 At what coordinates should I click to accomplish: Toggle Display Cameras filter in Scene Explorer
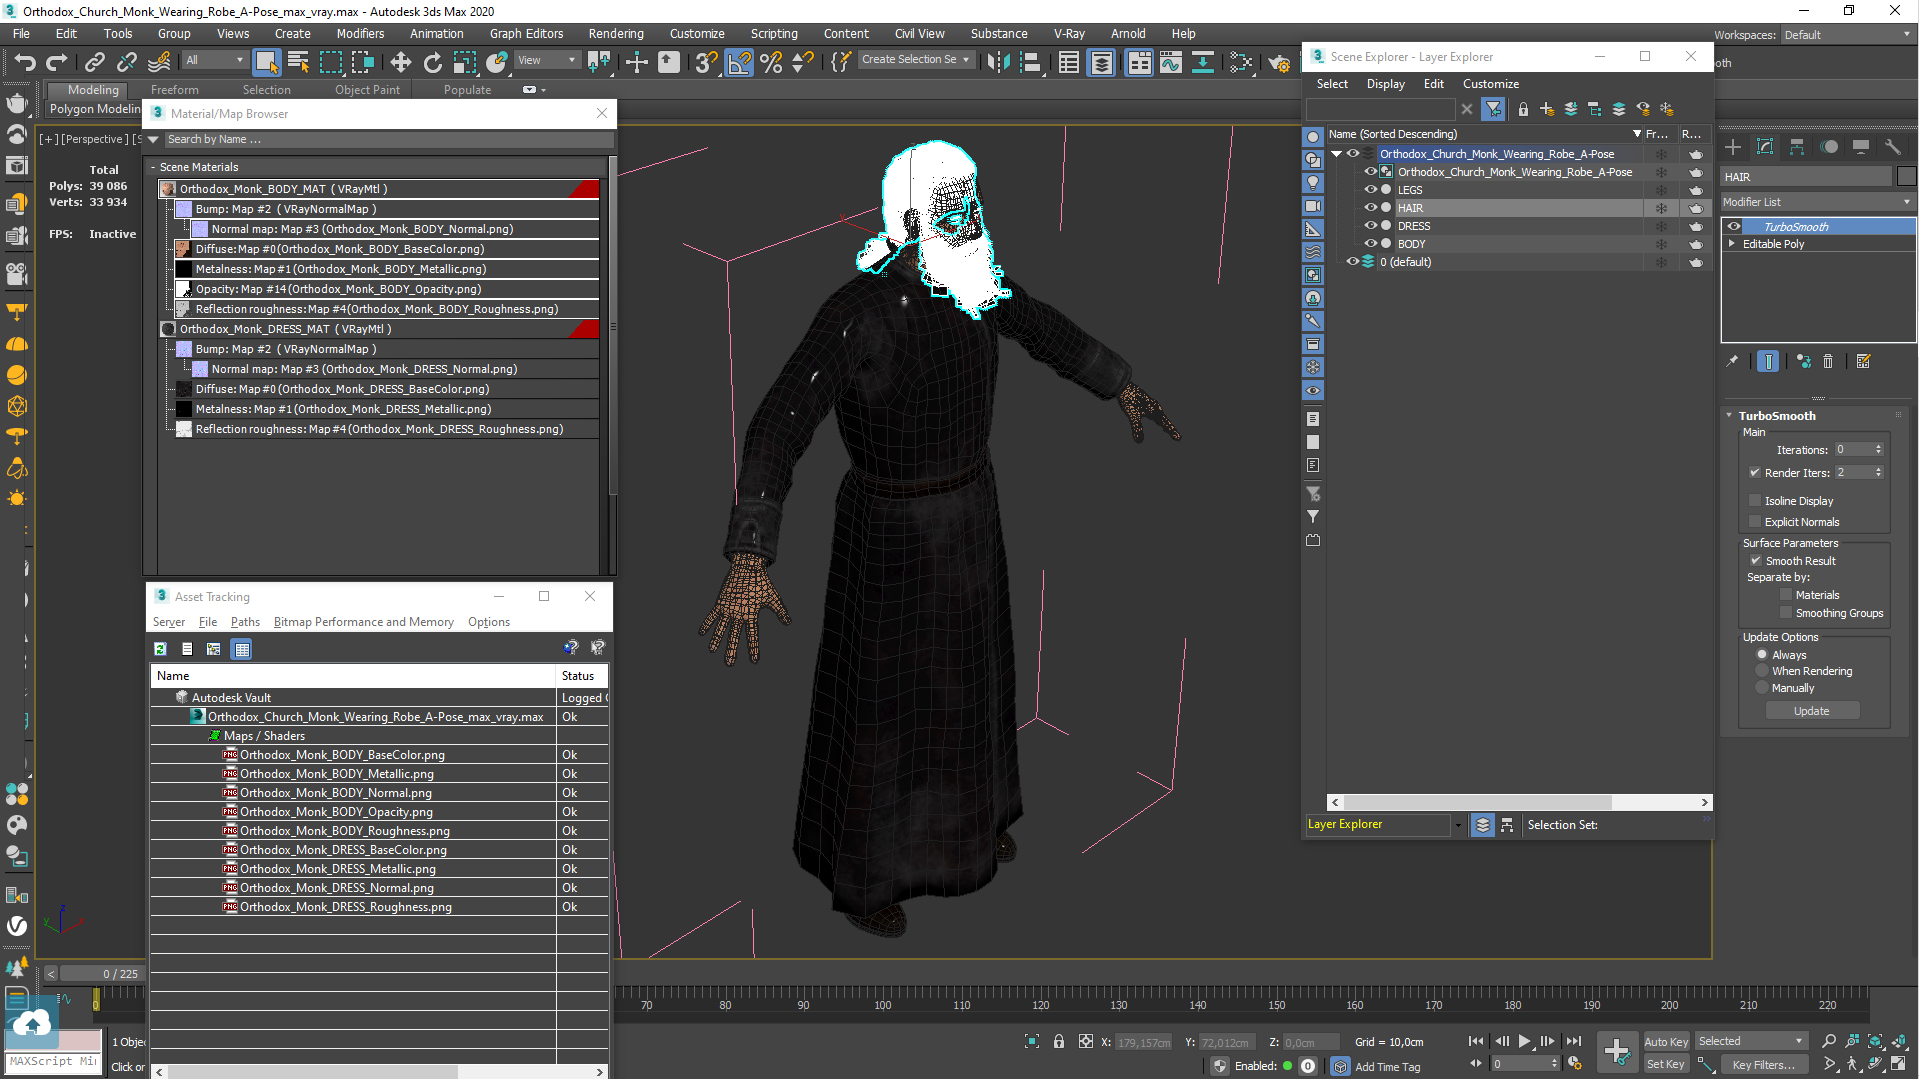[x=1313, y=206]
